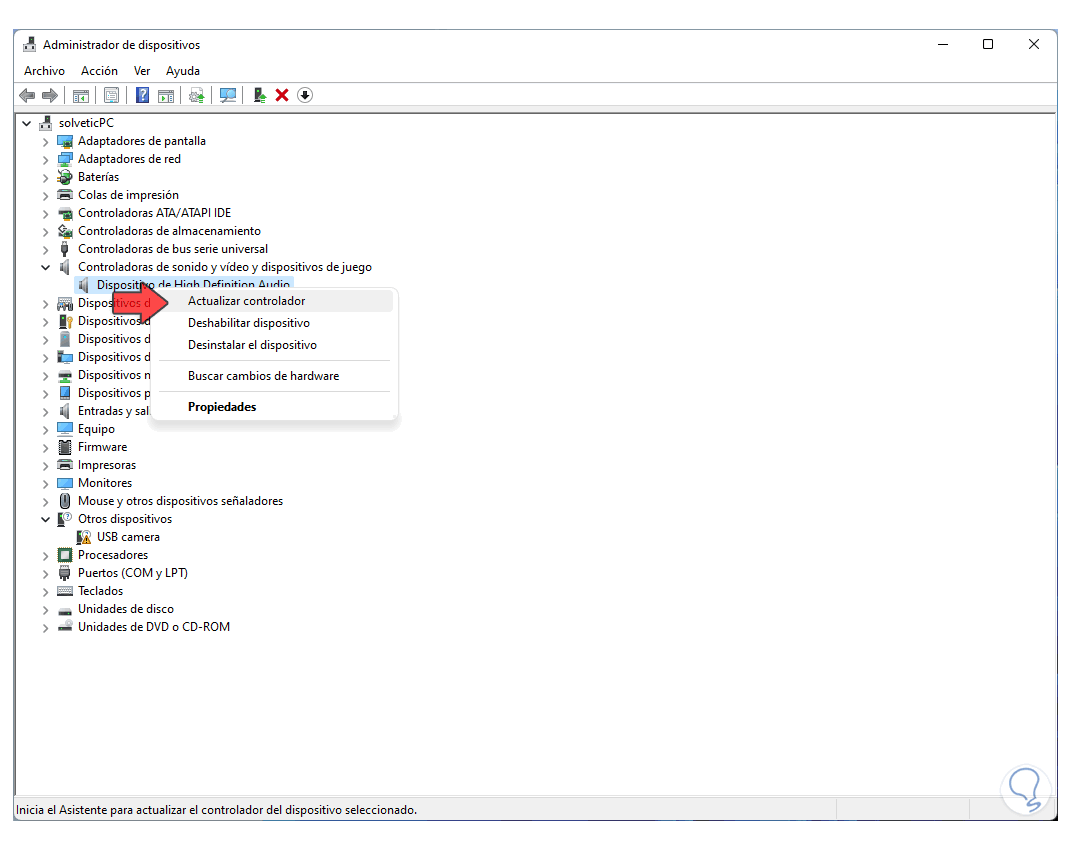The width and height of the screenshot is (1071, 850).
Task: Click the Mouse y otros dispositivos icon
Action: coord(65,501)
